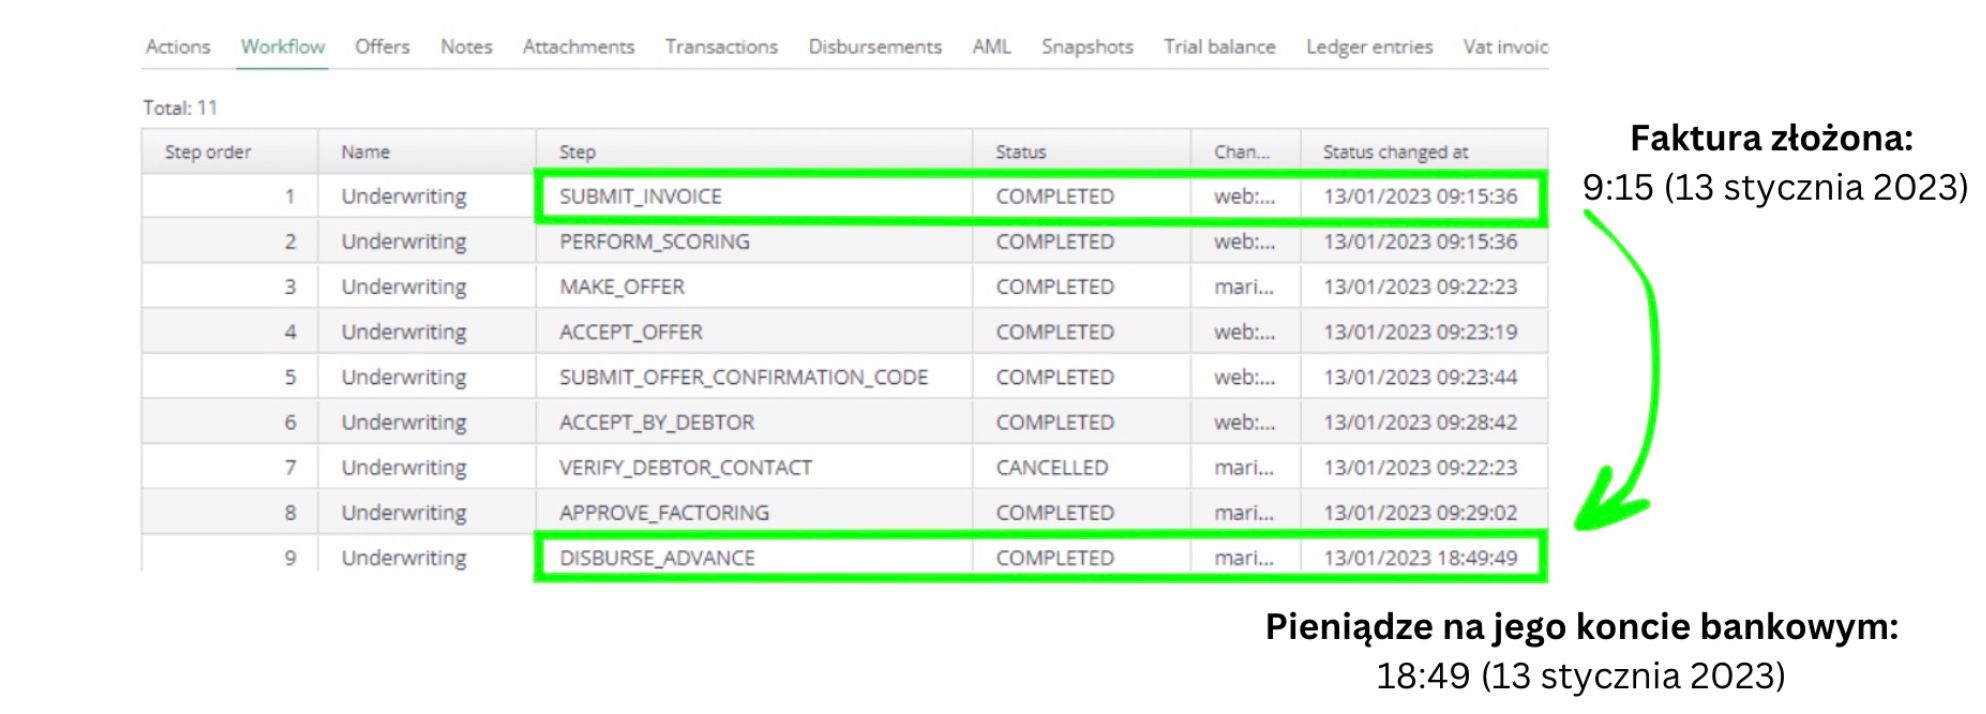Select the APPROVE_FACTORING step row
Image resolution: width=1986 pixels, height=714 pixels.
click(664, 513)
